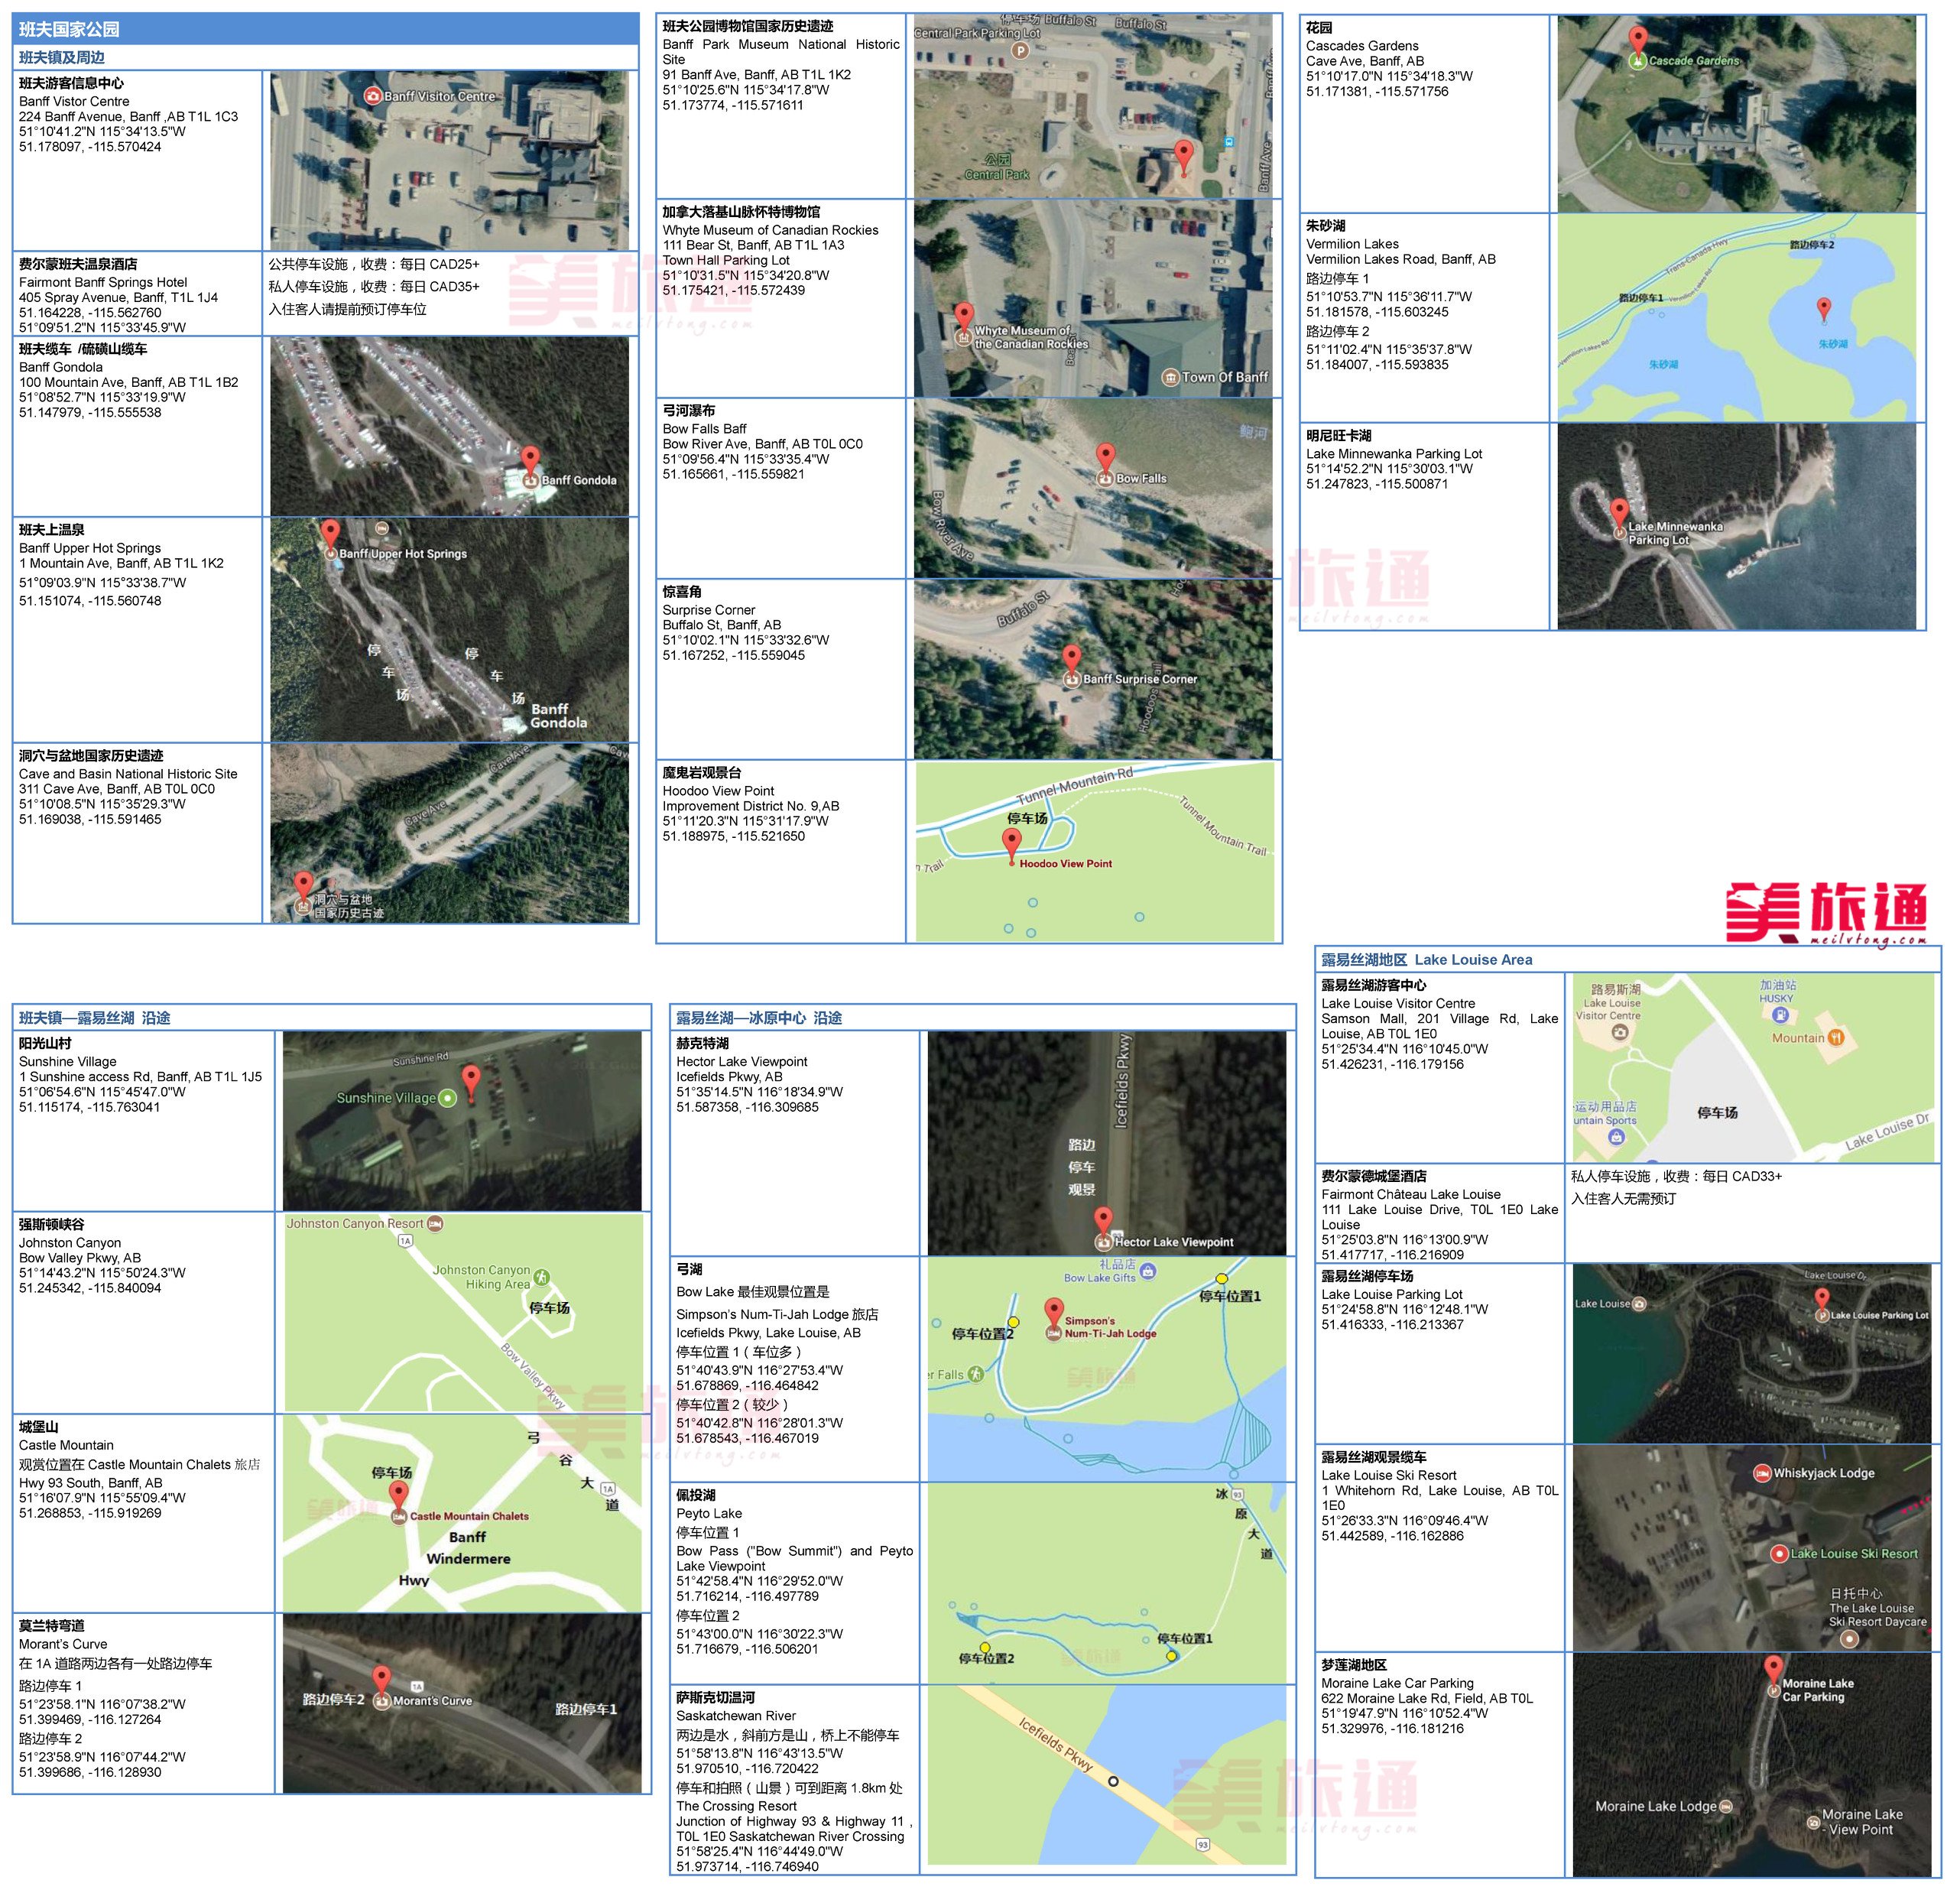The height and width of the screenshot is (1893, 1960).
Task: Click the Banff Visitor Centre camera icon
Action: coord(373,96)
